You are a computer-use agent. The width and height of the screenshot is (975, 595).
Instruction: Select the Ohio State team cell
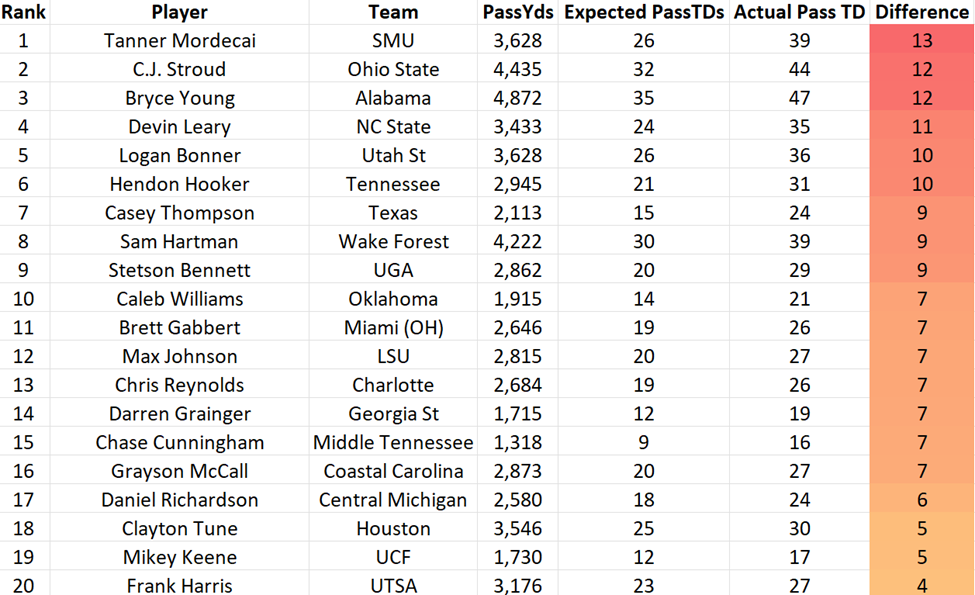(x=393, y=70)
